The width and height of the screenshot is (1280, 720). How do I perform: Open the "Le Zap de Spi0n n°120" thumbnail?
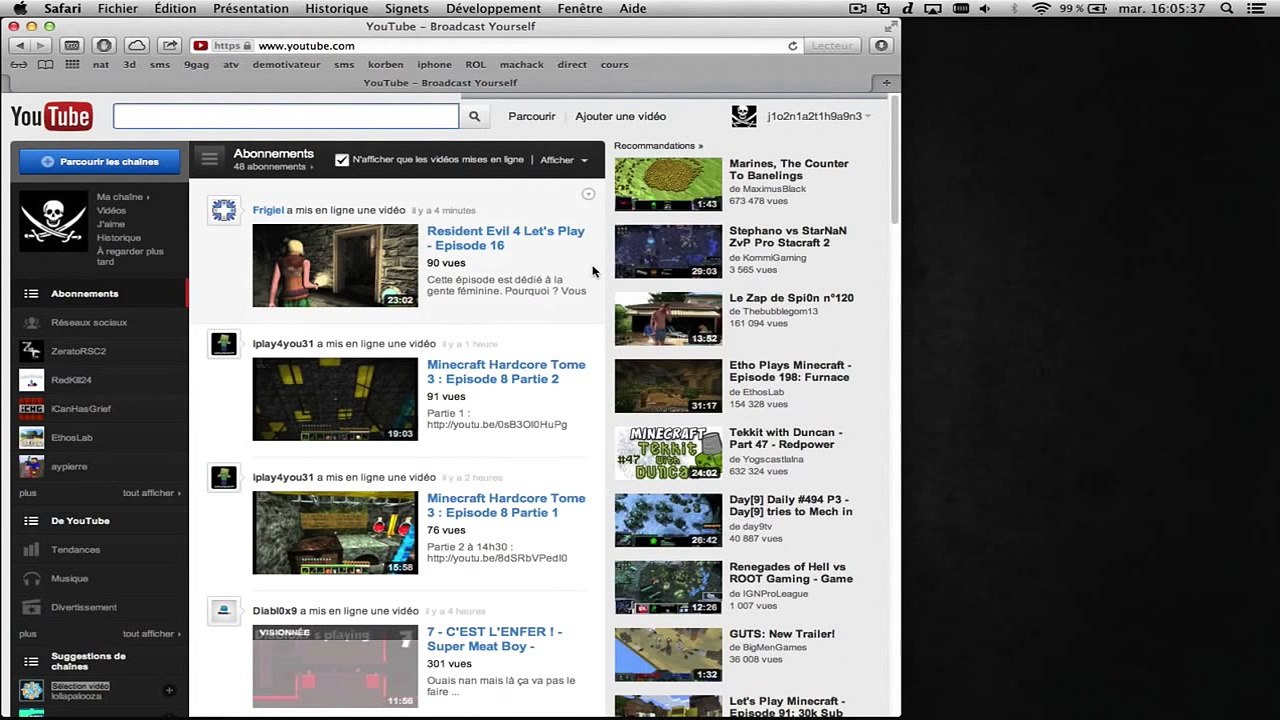coord(668,318)
